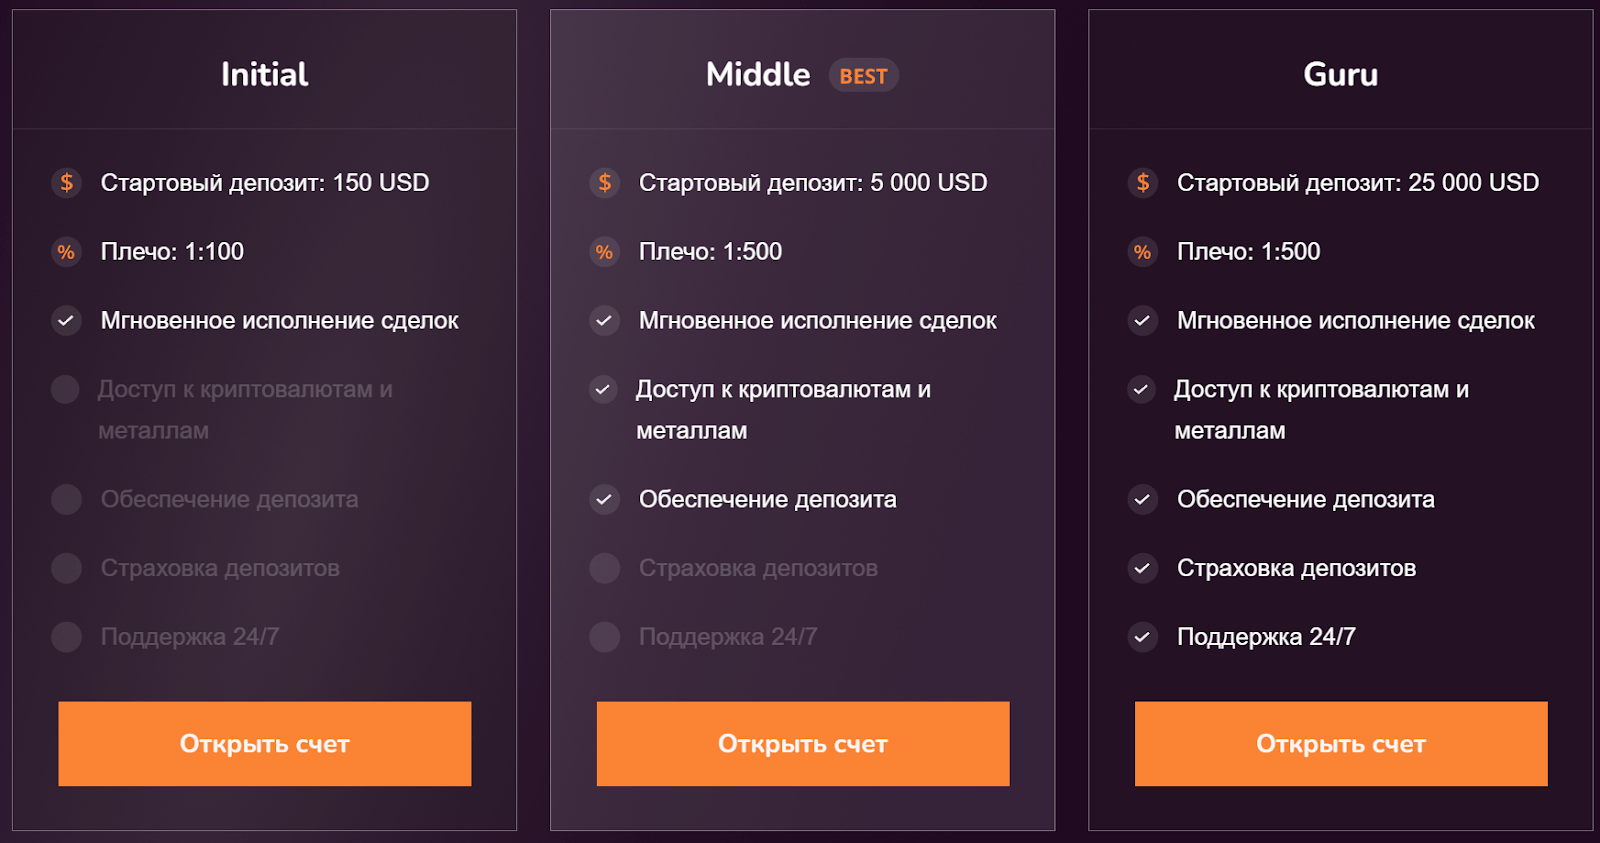Screen dimensions: 1600x843
Task: Click Открыть счет under the Middle plan
Action: (x=803, y=744)
